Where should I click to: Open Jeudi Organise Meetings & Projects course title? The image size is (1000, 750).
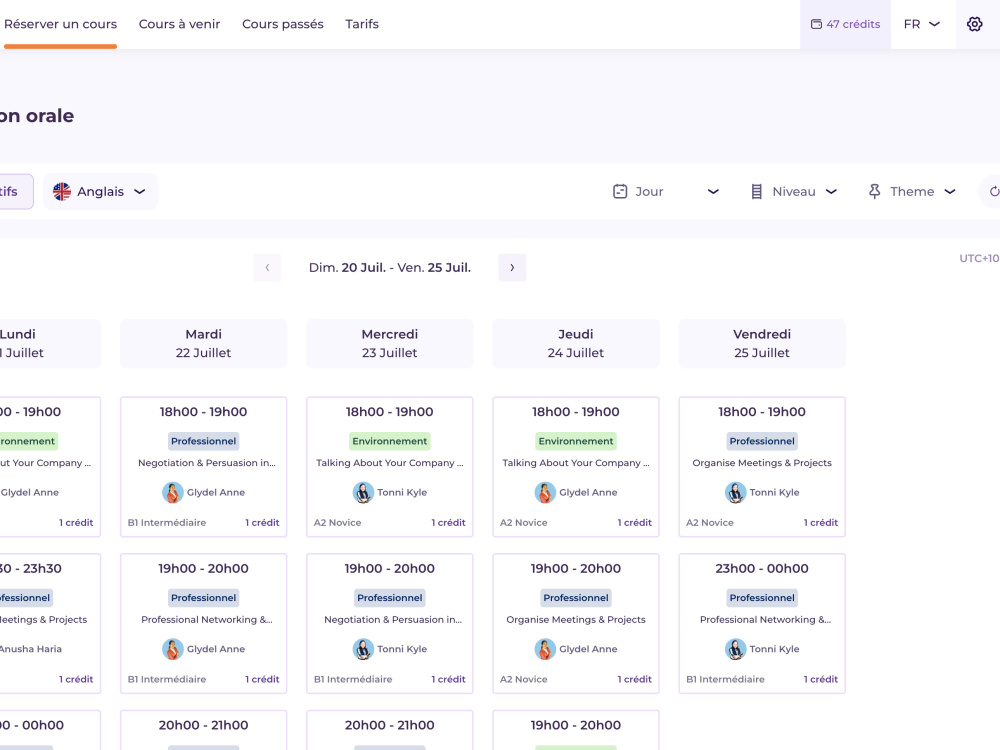[x=576, y=619]
